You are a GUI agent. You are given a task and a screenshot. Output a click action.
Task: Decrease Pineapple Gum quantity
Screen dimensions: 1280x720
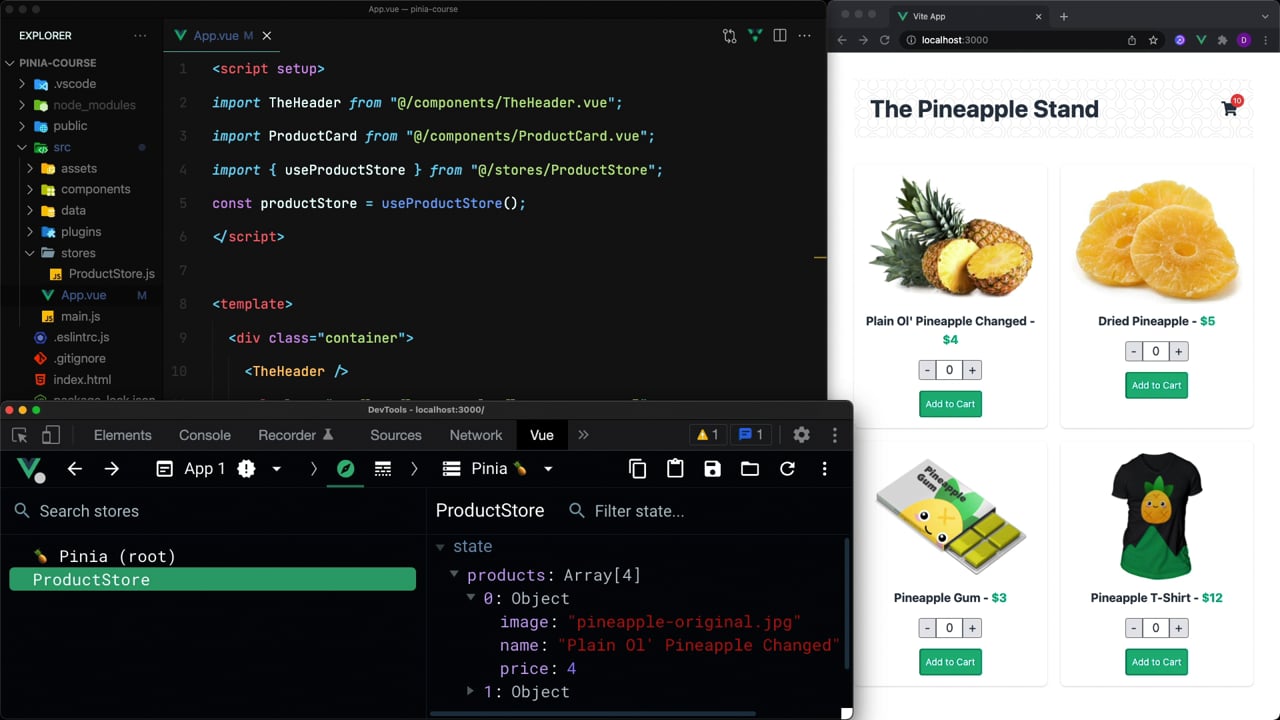(927, 628)
